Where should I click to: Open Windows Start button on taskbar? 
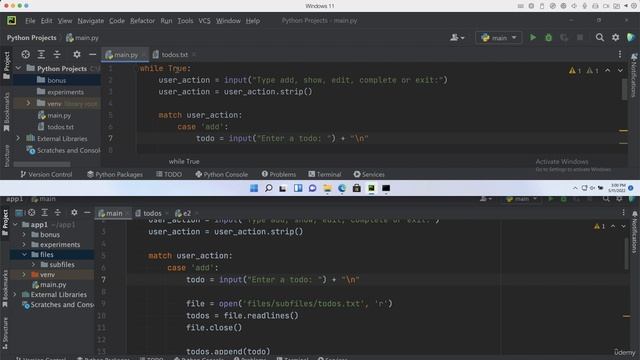point(254,188)
